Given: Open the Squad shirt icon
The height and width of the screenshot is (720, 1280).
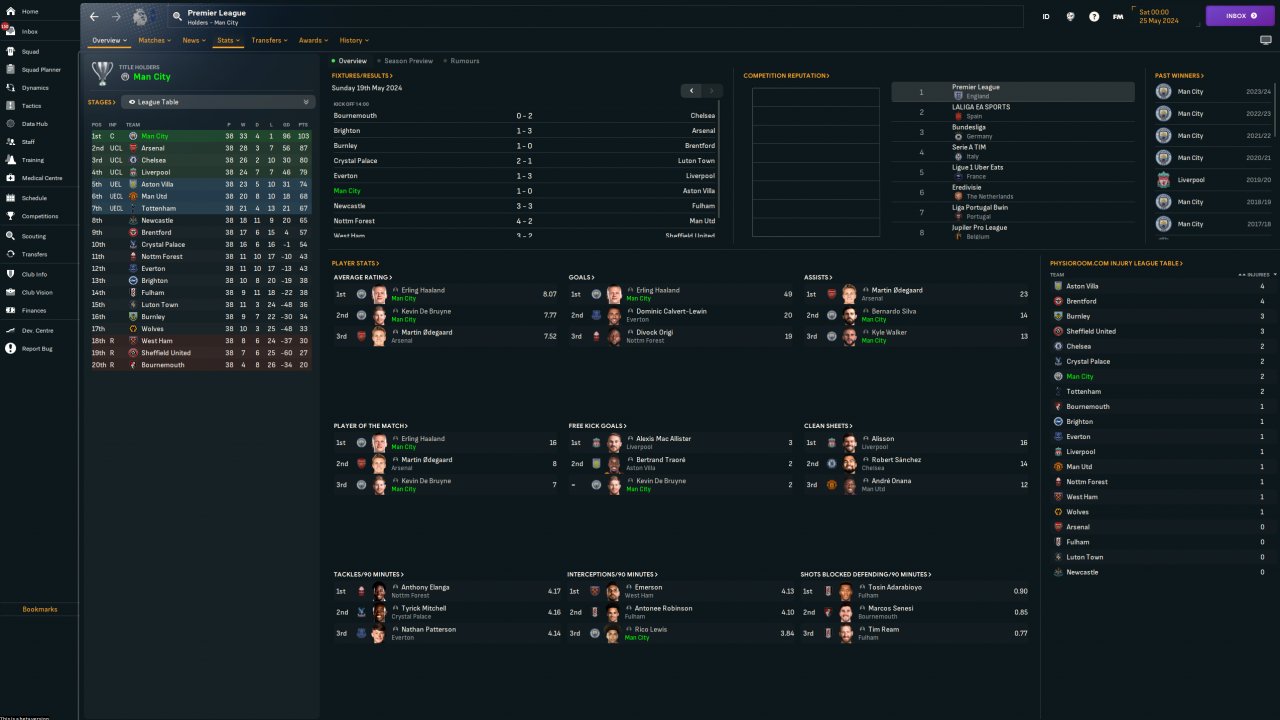Looking at the screenshot, I should [10, 51].
